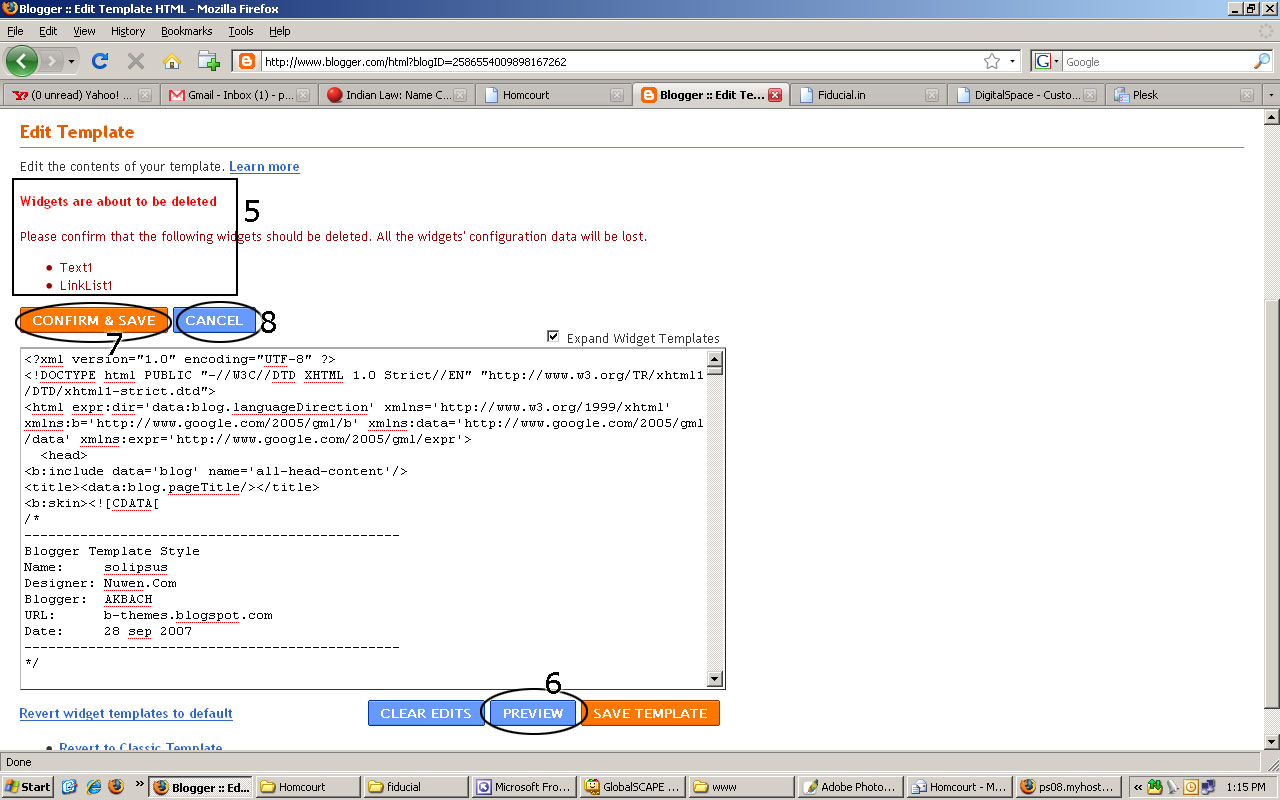Open the Help menu
This screenshot has width=1280, height=800.
point(280,31)
